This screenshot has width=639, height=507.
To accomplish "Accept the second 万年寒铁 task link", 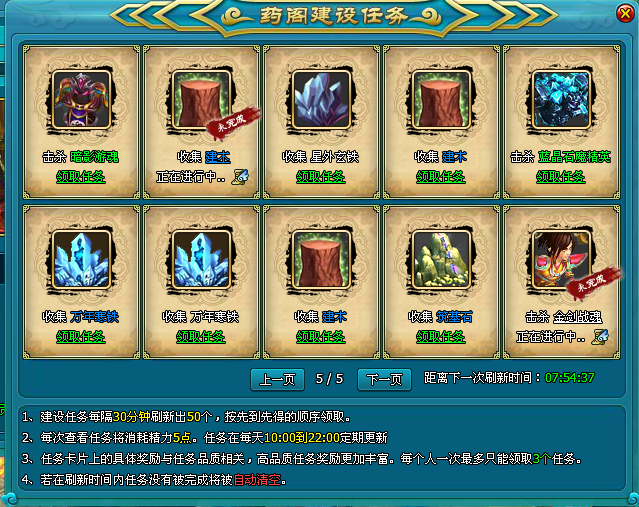I will 201,337.
